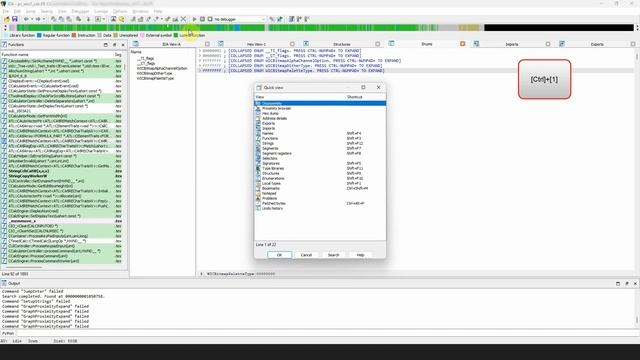Select Structures row in Quick view
Screen dimensions: 640x360
[x=320, y=173]
